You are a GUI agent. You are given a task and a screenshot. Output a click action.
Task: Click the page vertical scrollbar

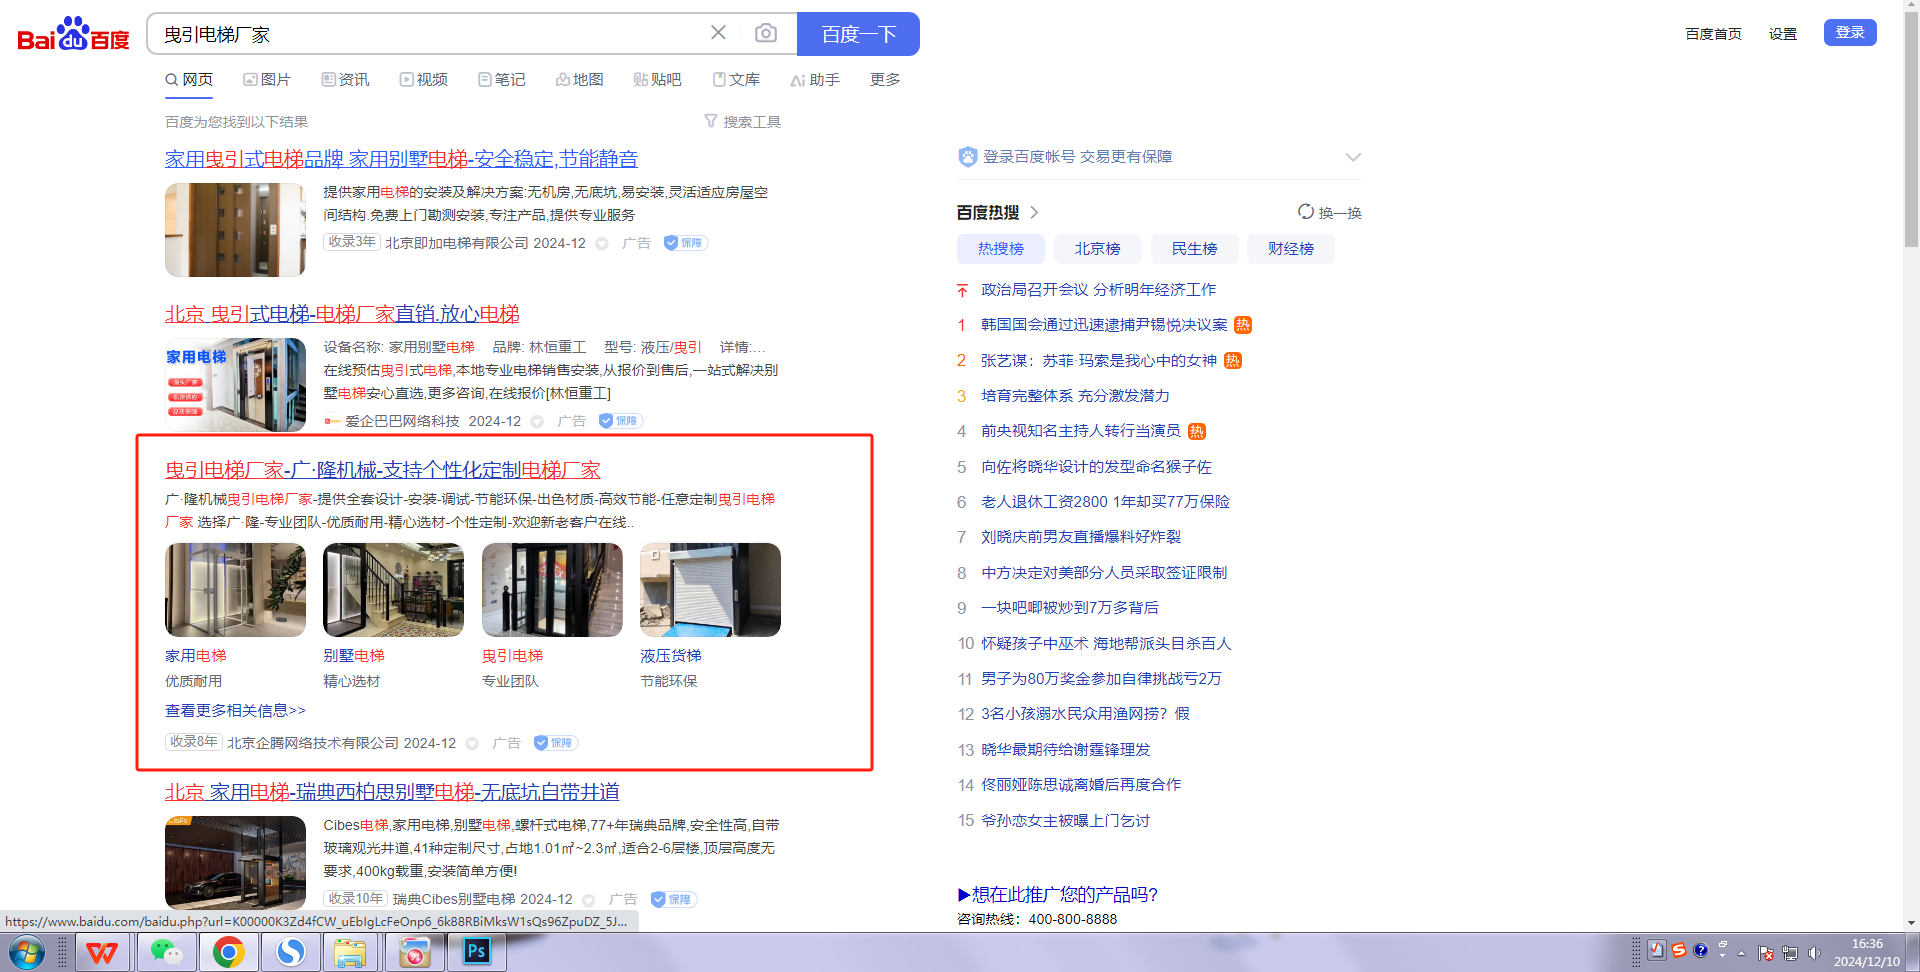pos(1911,130)
